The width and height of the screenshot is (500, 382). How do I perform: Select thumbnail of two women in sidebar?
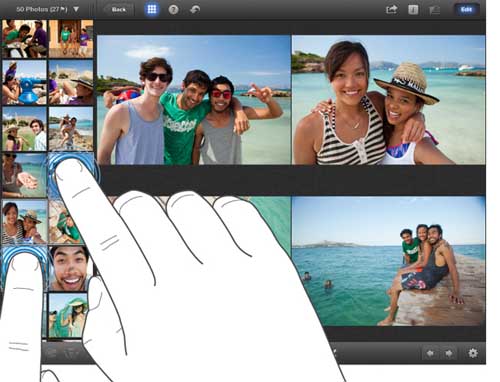pyautogui.click(x=25, y=222)
